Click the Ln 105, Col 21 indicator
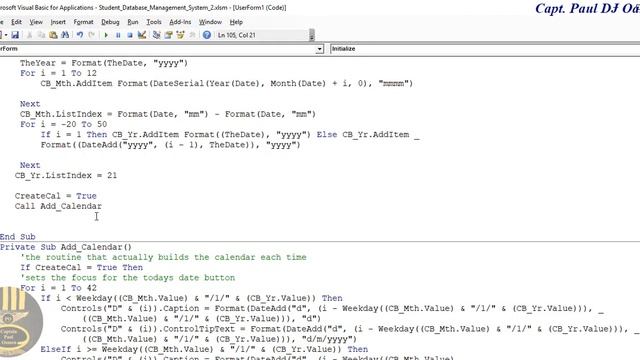 click(x=237, y=35)
